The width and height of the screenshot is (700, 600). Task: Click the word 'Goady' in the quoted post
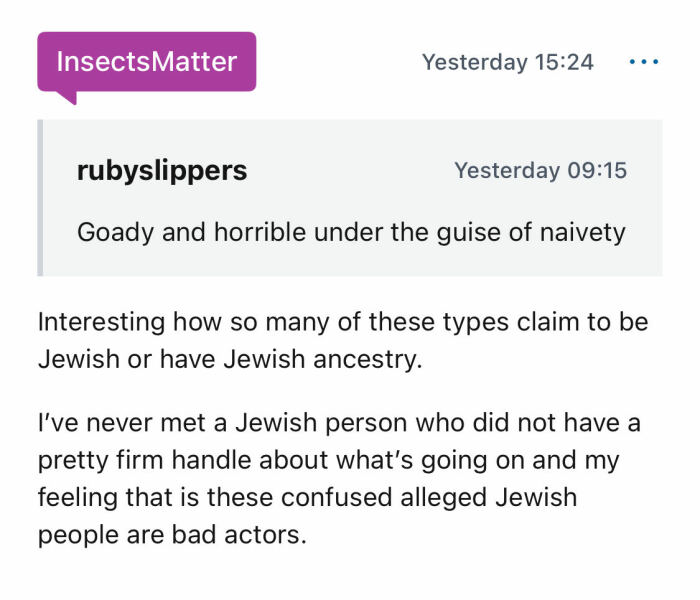click(108, 232)
